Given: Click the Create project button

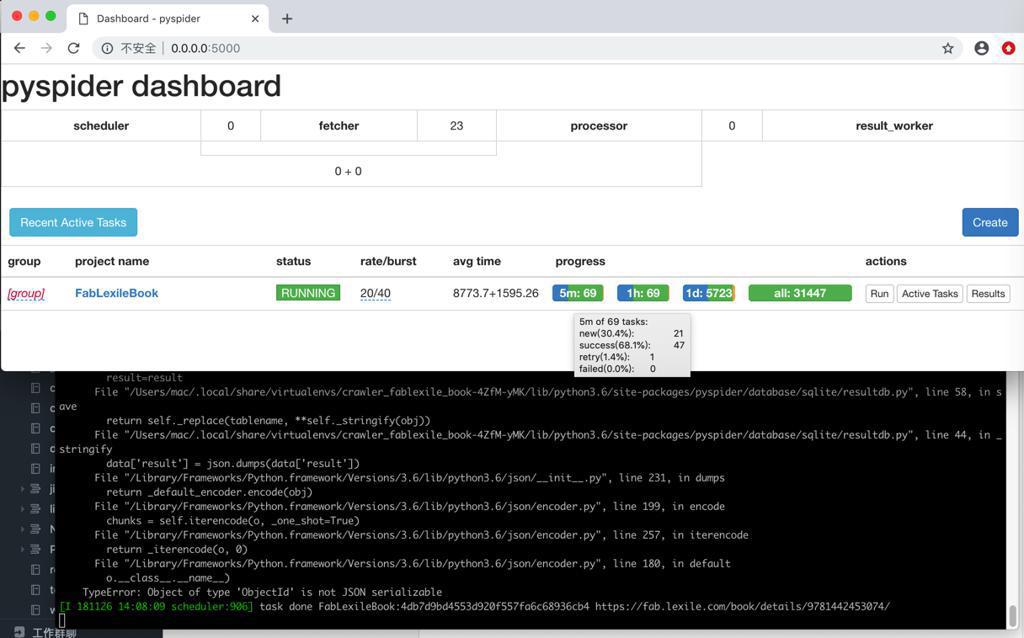Looking at the screenshot, I should tap(989, 223).
